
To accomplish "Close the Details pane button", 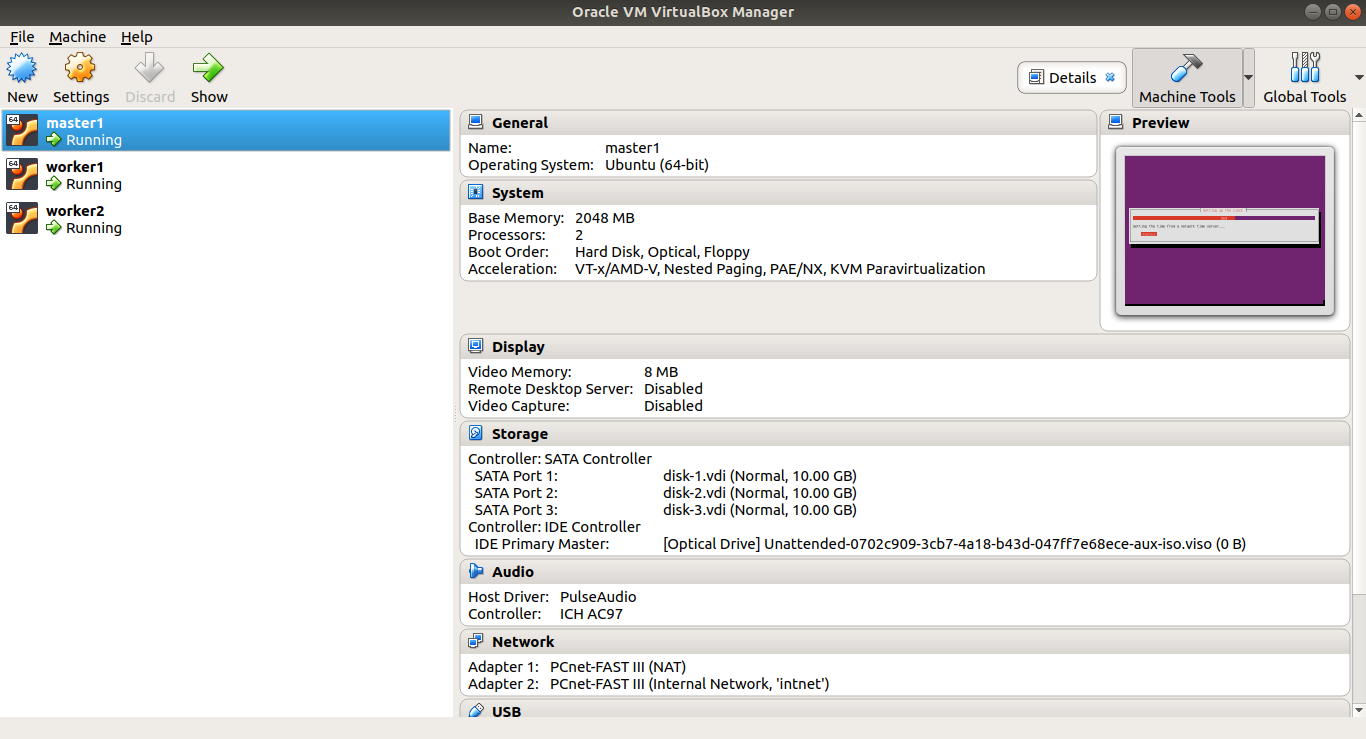I will click(x=1109, y=78).
